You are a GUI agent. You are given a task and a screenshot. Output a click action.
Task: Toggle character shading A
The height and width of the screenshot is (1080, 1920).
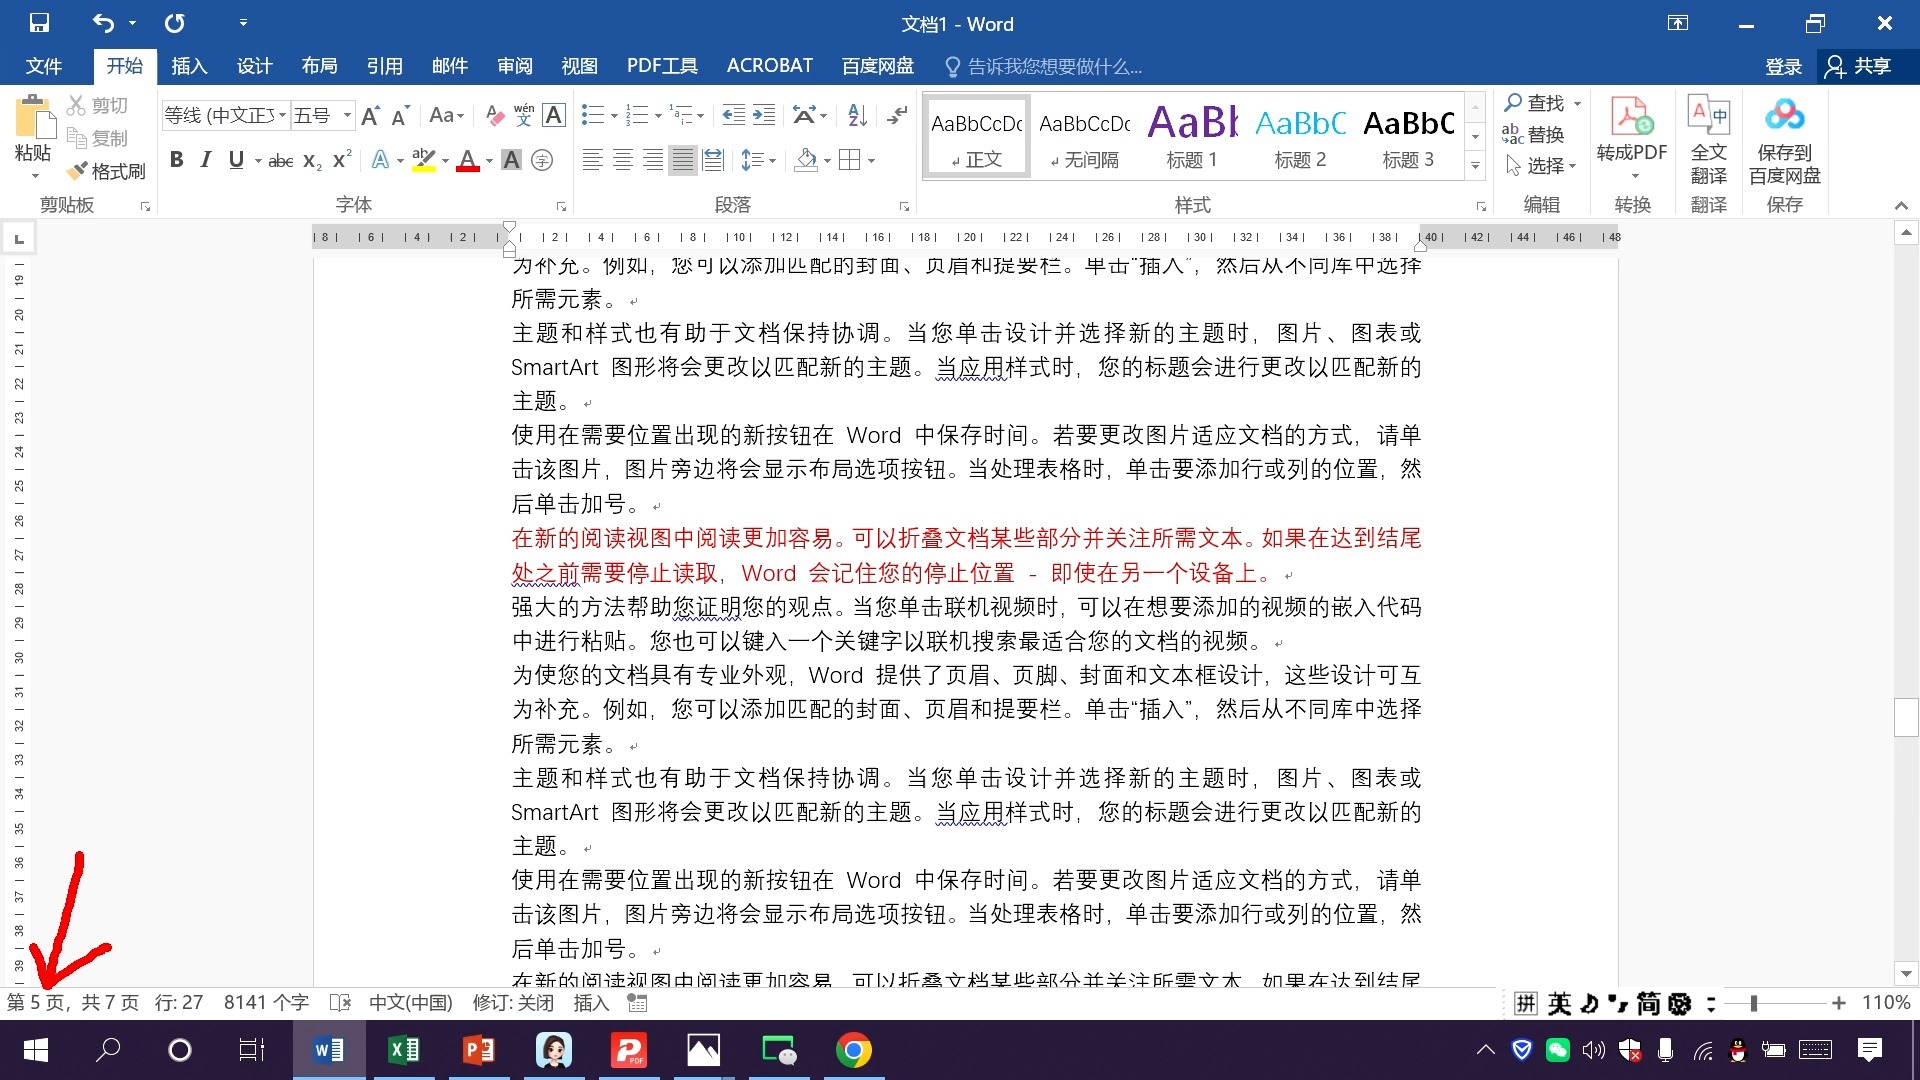coord(511,160)
